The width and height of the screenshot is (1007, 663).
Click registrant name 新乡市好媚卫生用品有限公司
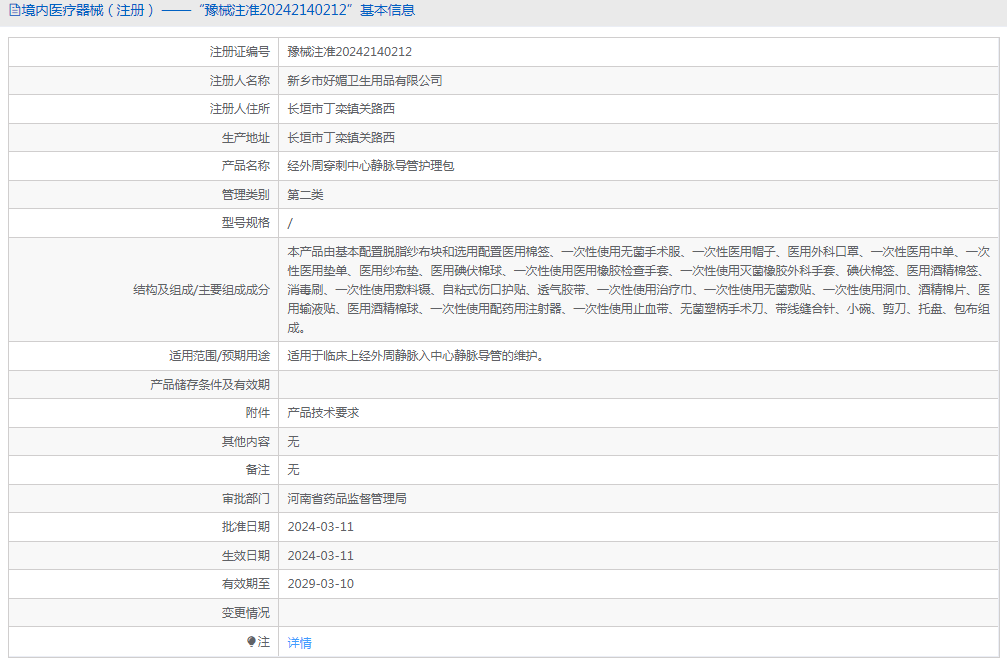(x=365, y=80)
